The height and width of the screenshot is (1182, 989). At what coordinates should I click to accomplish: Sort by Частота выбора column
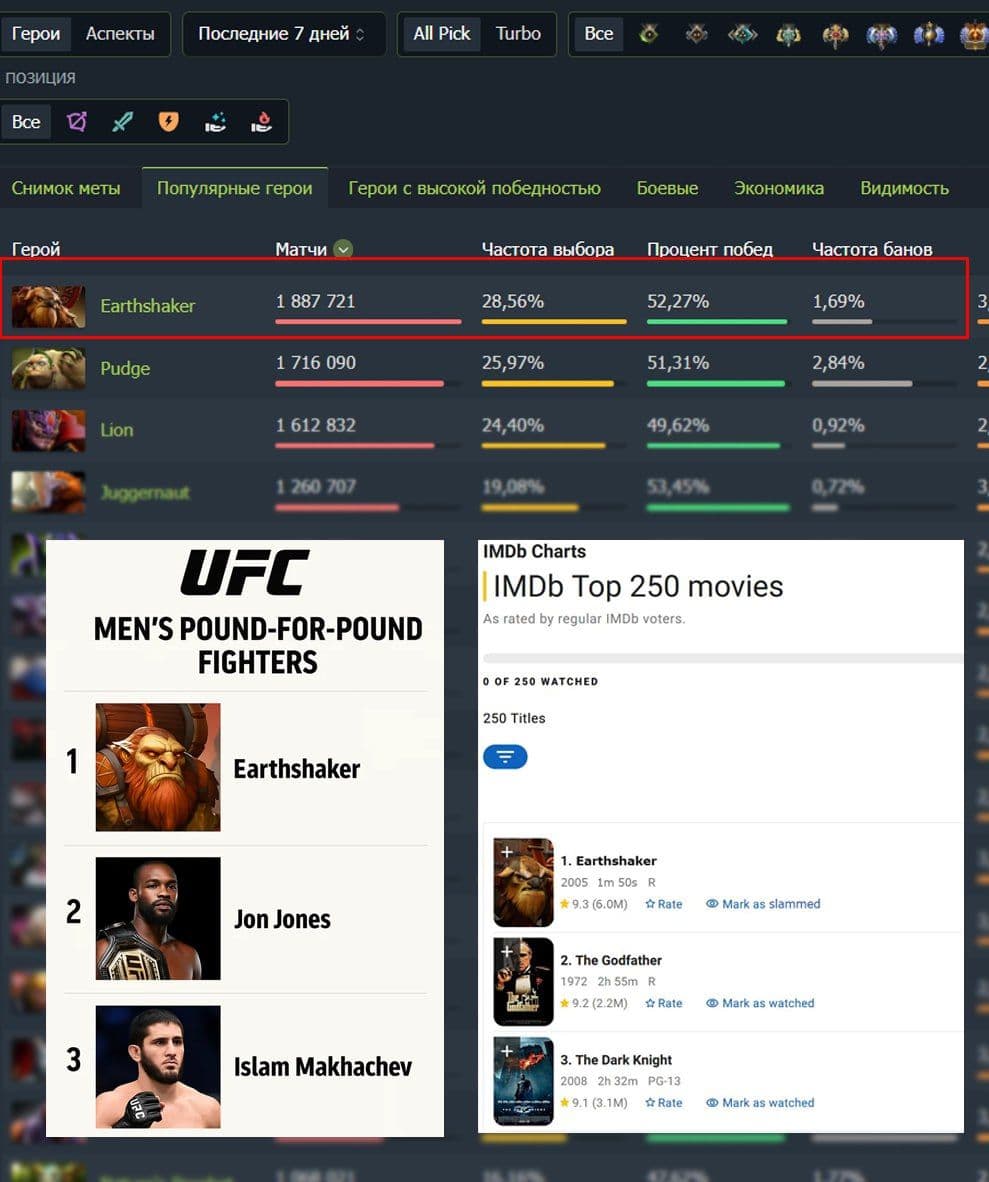(548, 250)
